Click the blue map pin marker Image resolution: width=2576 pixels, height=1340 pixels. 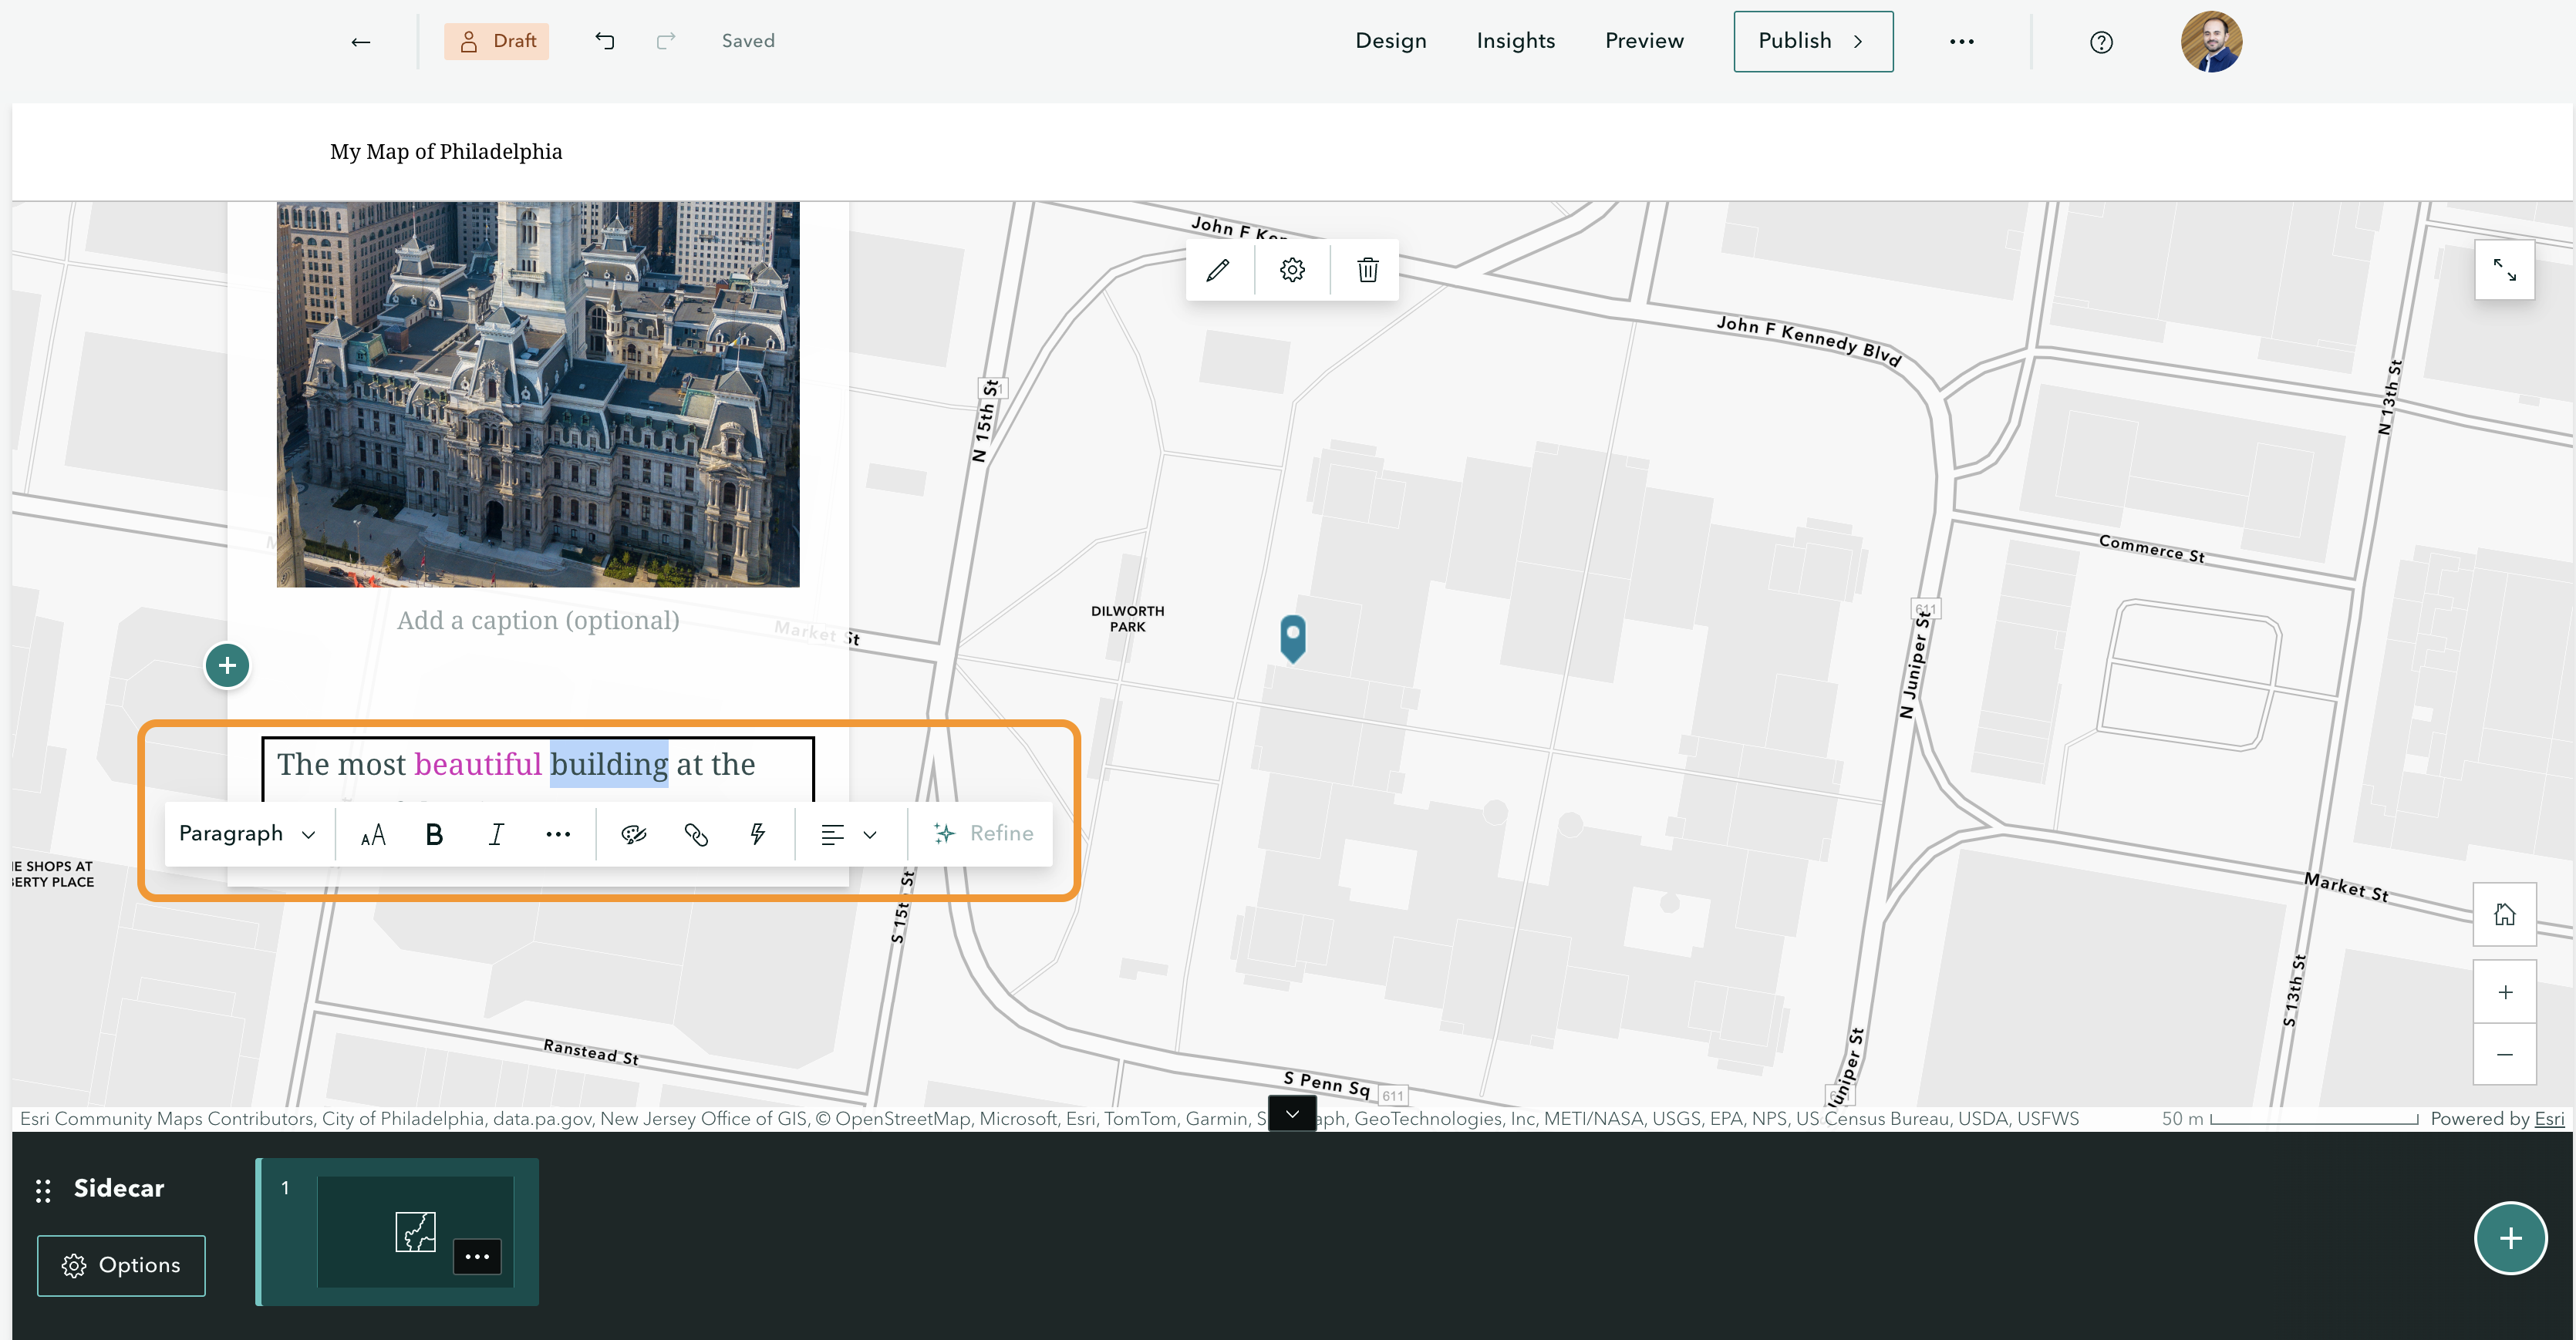[x=1293, y=638]
